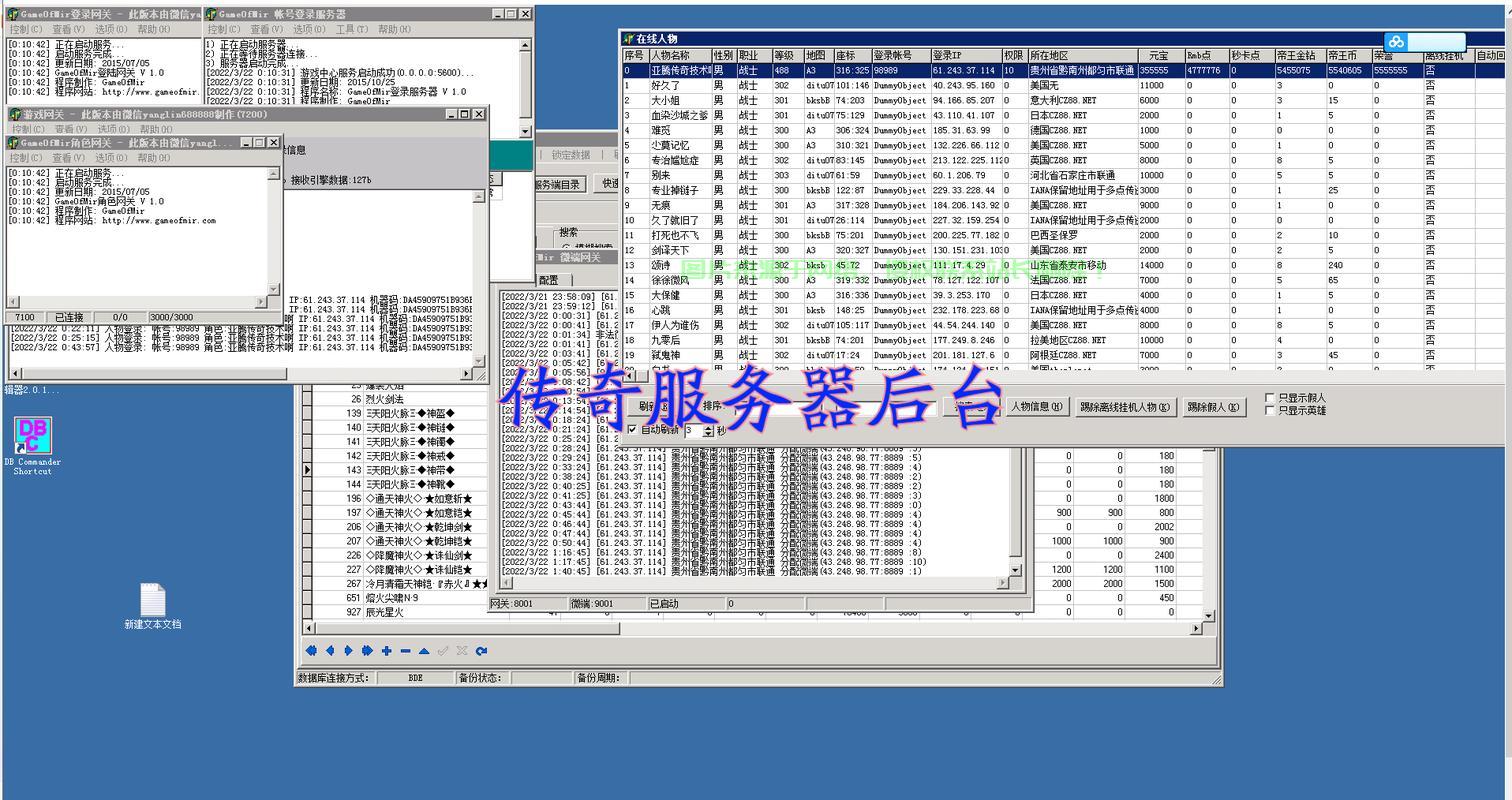Viewport: 1512px width, 800px height.
Task: Insert a new record with plus icon
Action: (x=387, y=651)
